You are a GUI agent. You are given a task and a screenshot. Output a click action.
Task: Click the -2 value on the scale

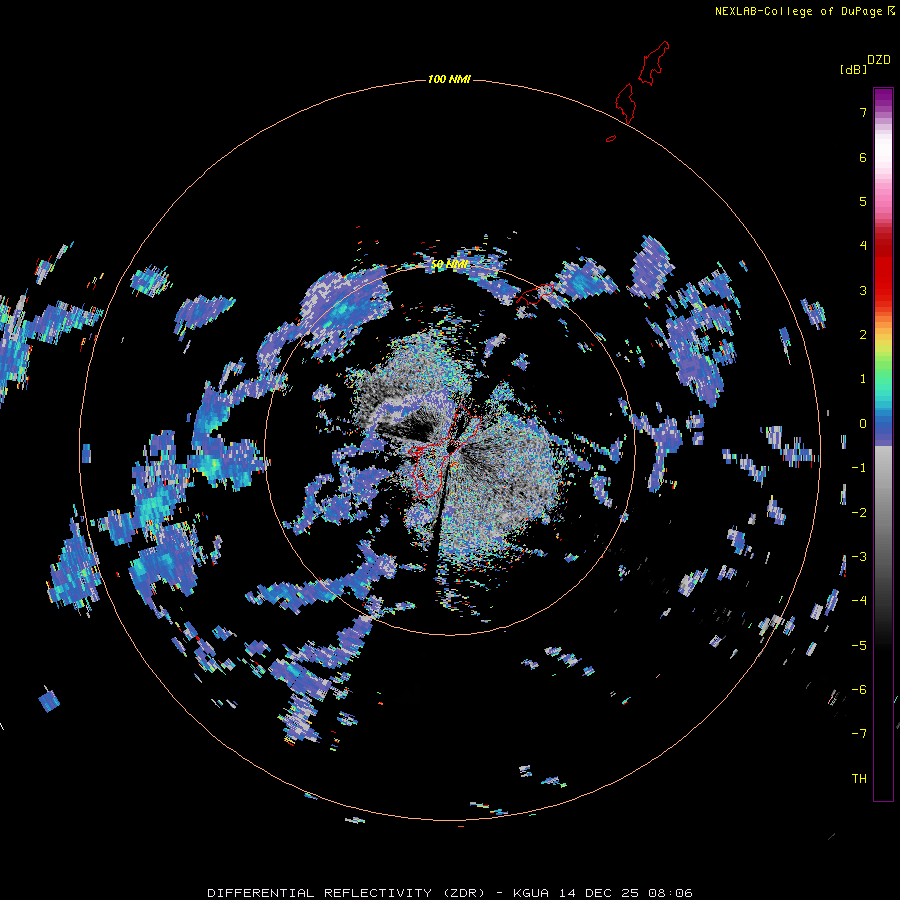pyautogui.click(x=859, y=513)
